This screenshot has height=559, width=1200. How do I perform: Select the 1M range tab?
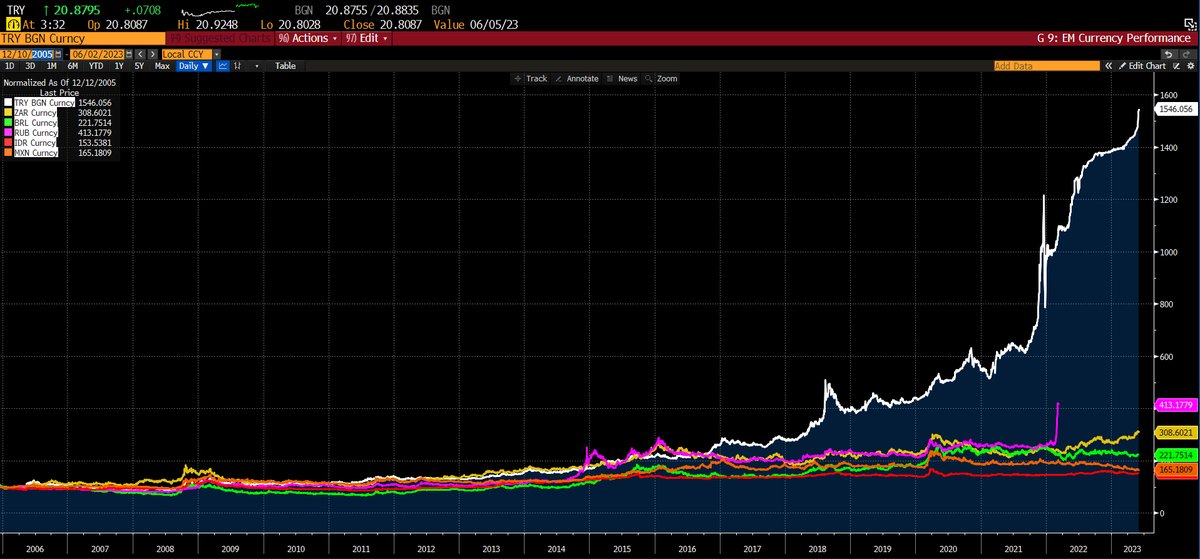click(51, 66)
